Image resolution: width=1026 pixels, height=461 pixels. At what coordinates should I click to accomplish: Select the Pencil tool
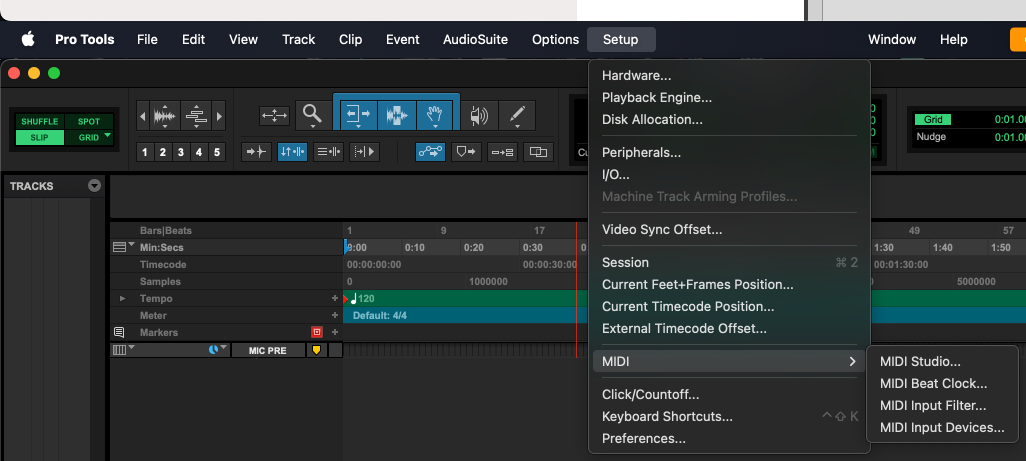point(517,116)
